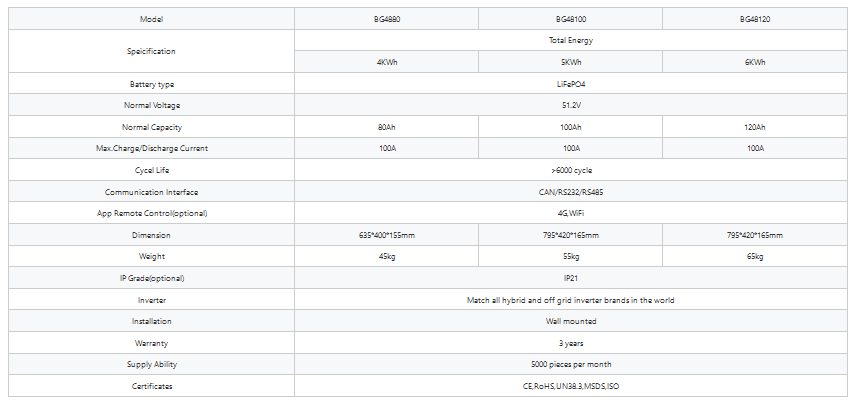The image size is (854, 402).
Task: Click the Max.Charge/Discharge Current row label
Action: click(152, 149)
